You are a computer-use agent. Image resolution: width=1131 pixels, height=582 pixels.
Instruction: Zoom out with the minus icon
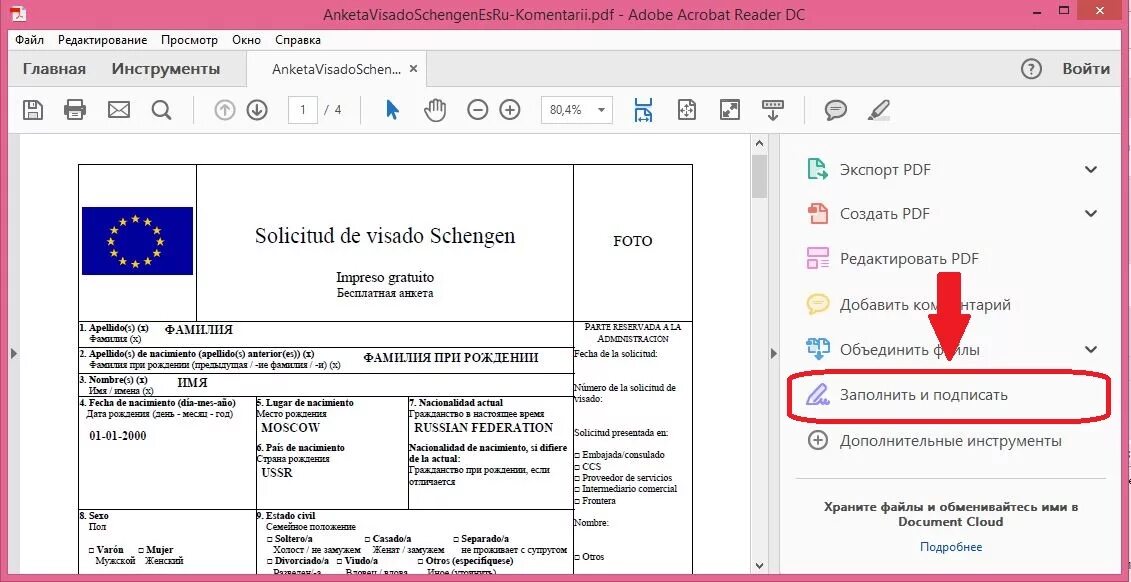point(478,110)
